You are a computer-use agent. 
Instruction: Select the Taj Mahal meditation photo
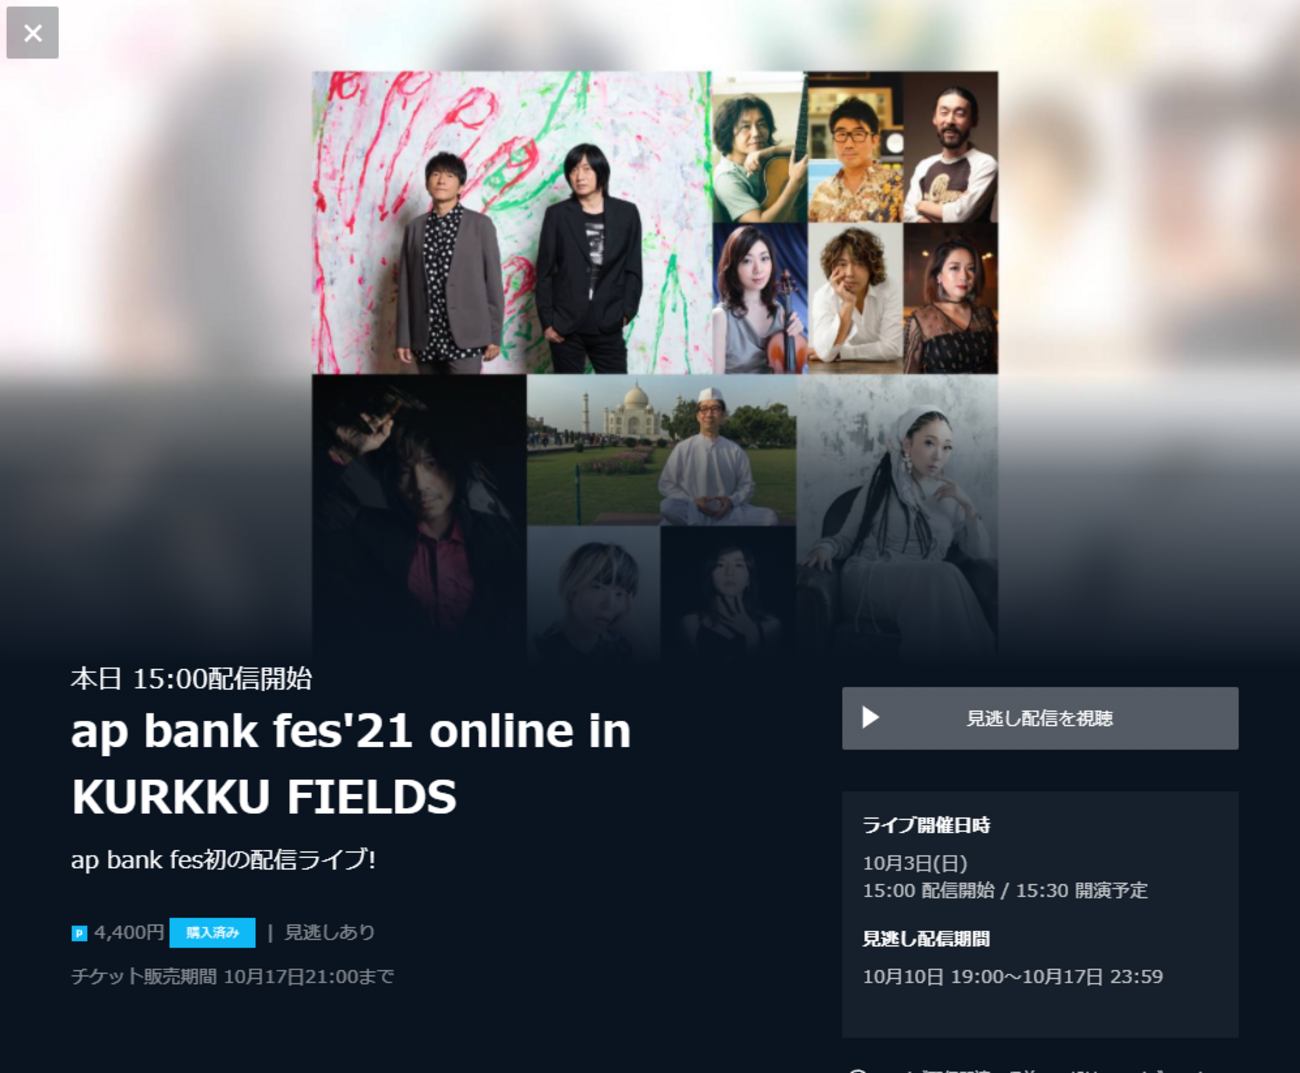661,450
